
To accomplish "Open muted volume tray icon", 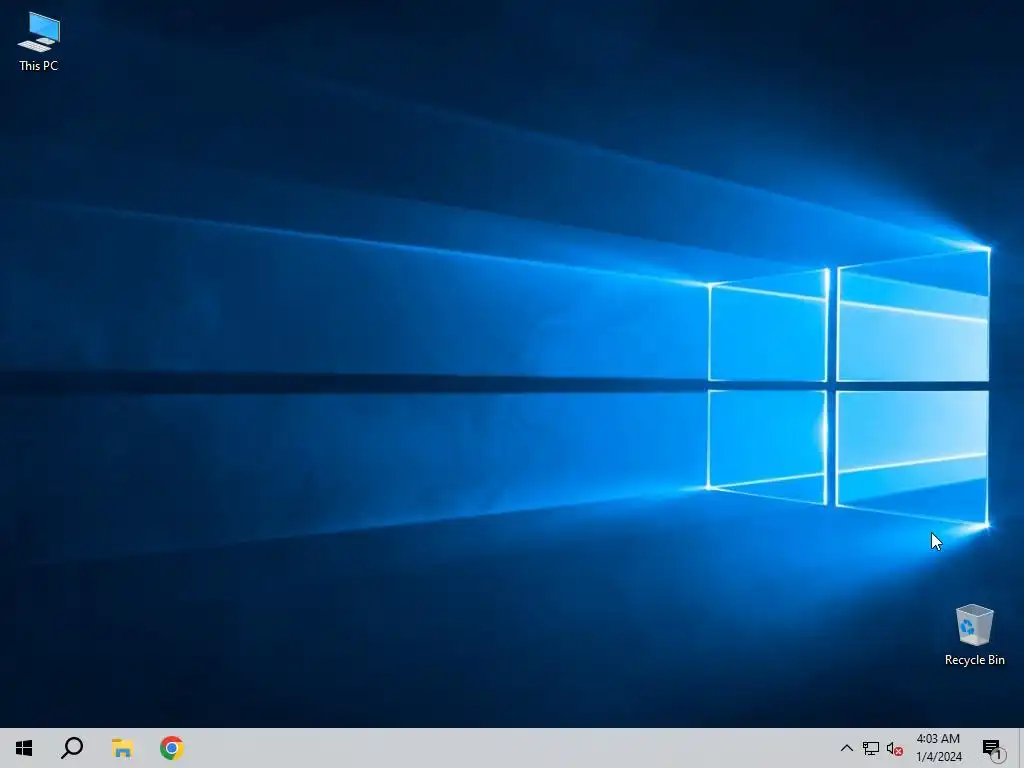I will 895,748.
